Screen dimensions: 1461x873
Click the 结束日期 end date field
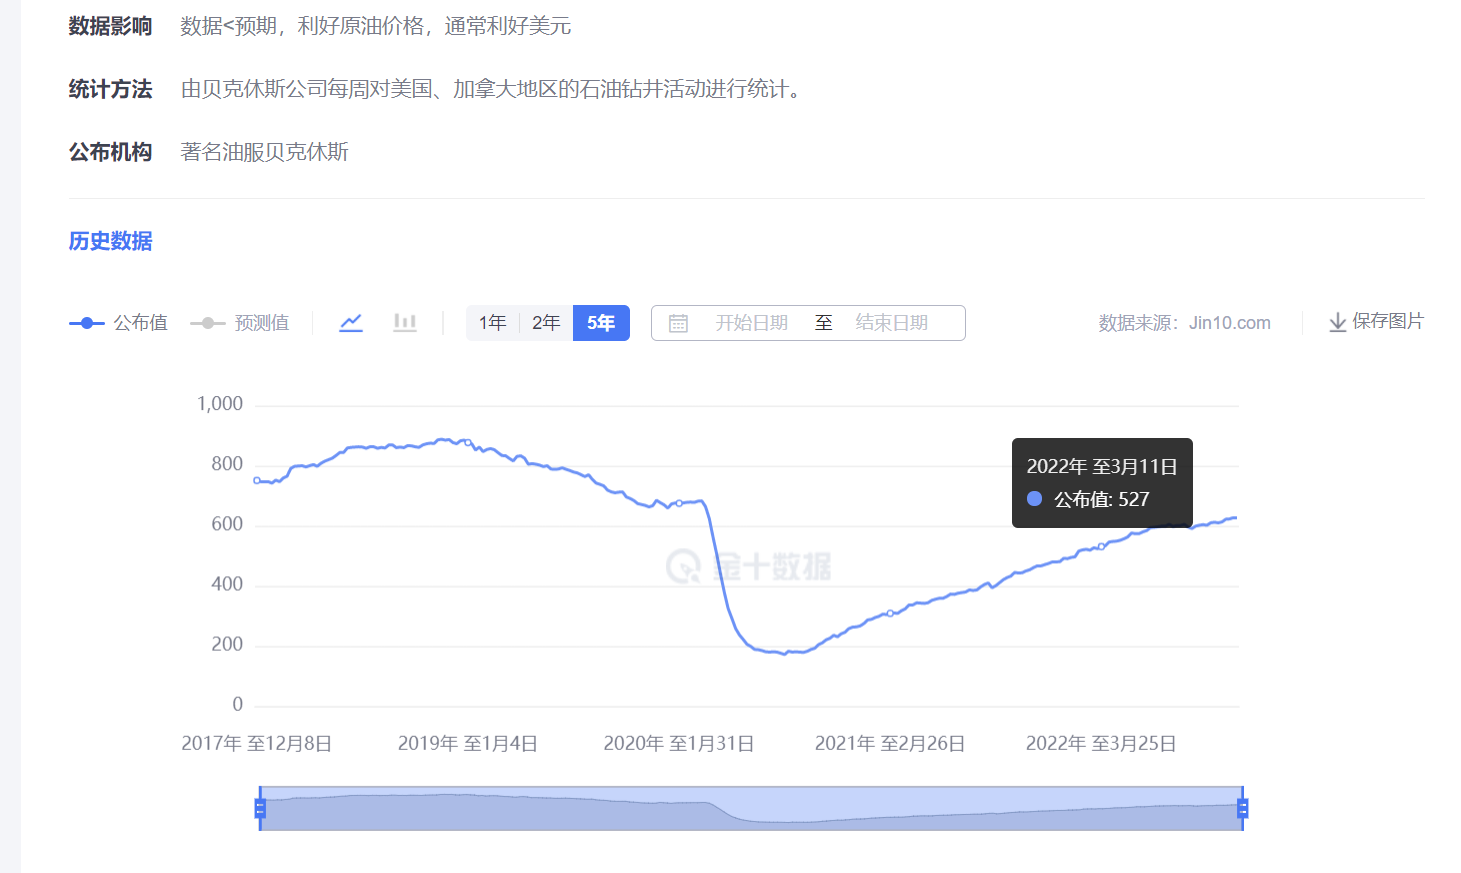tap(891, 323)
